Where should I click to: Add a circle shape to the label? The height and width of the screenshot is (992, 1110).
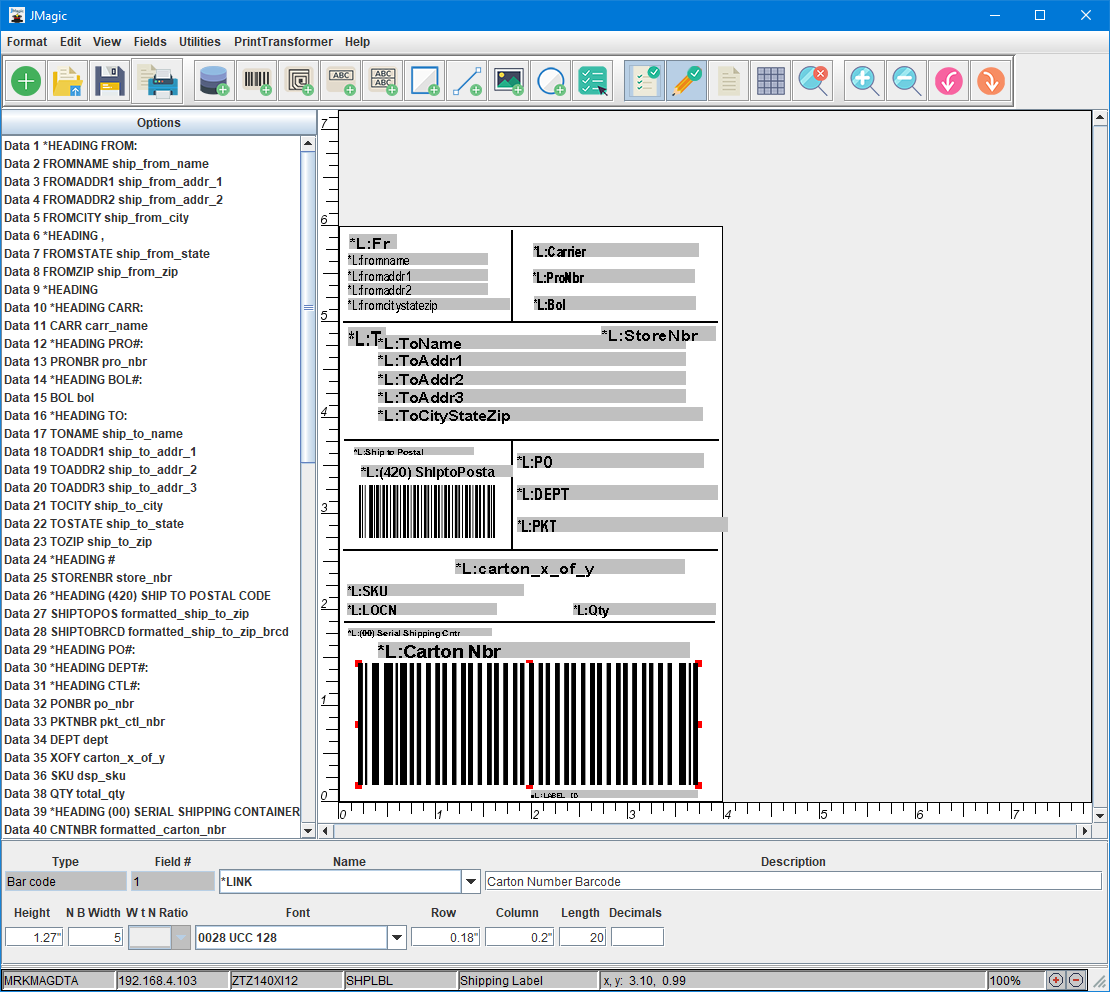click(551, 81)
